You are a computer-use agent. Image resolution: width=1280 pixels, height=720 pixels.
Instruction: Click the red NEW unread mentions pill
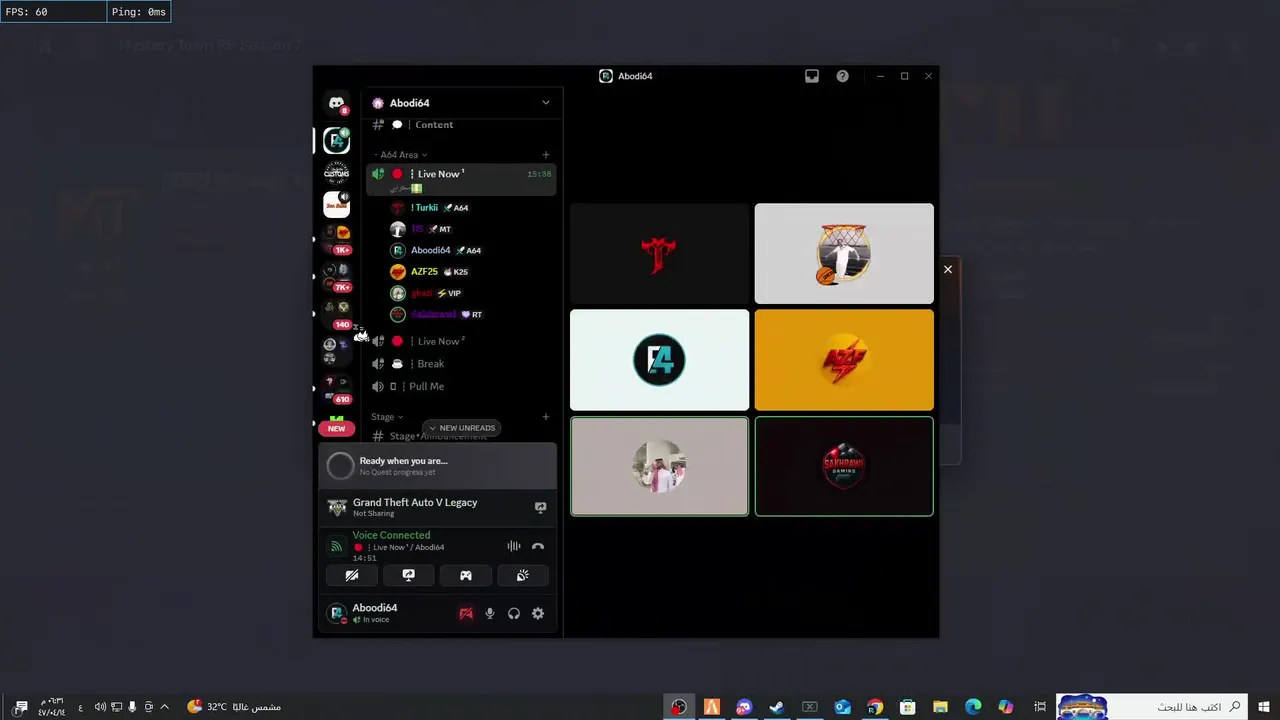[337, 428]
